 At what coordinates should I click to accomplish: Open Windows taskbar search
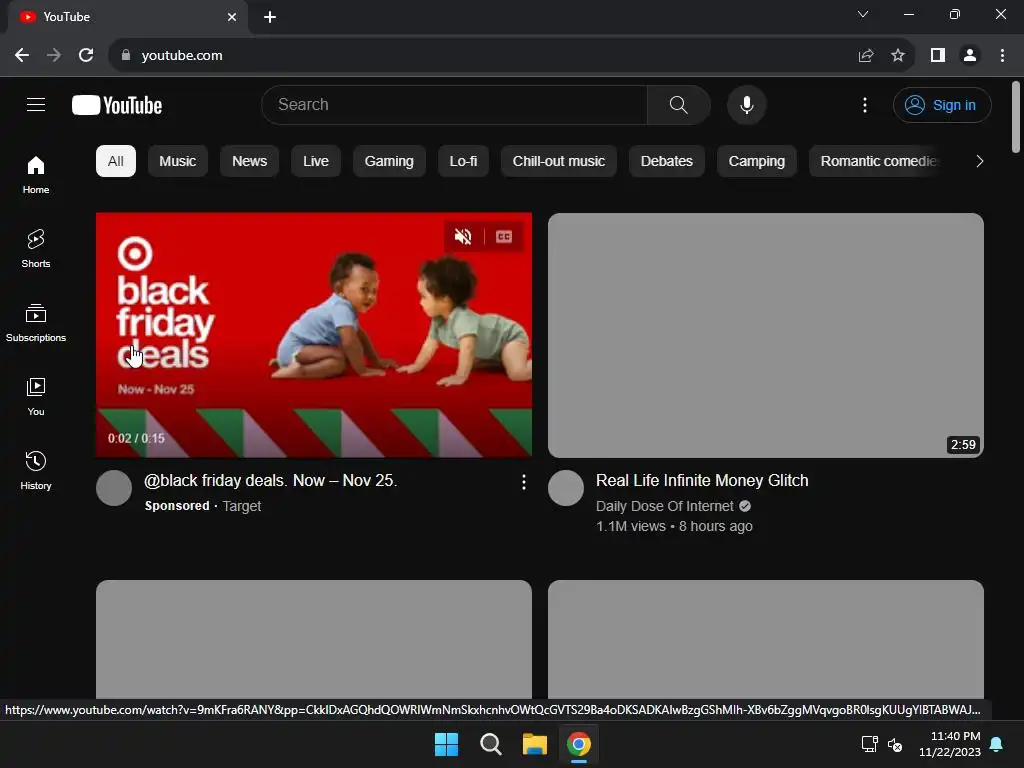(490, 744)
